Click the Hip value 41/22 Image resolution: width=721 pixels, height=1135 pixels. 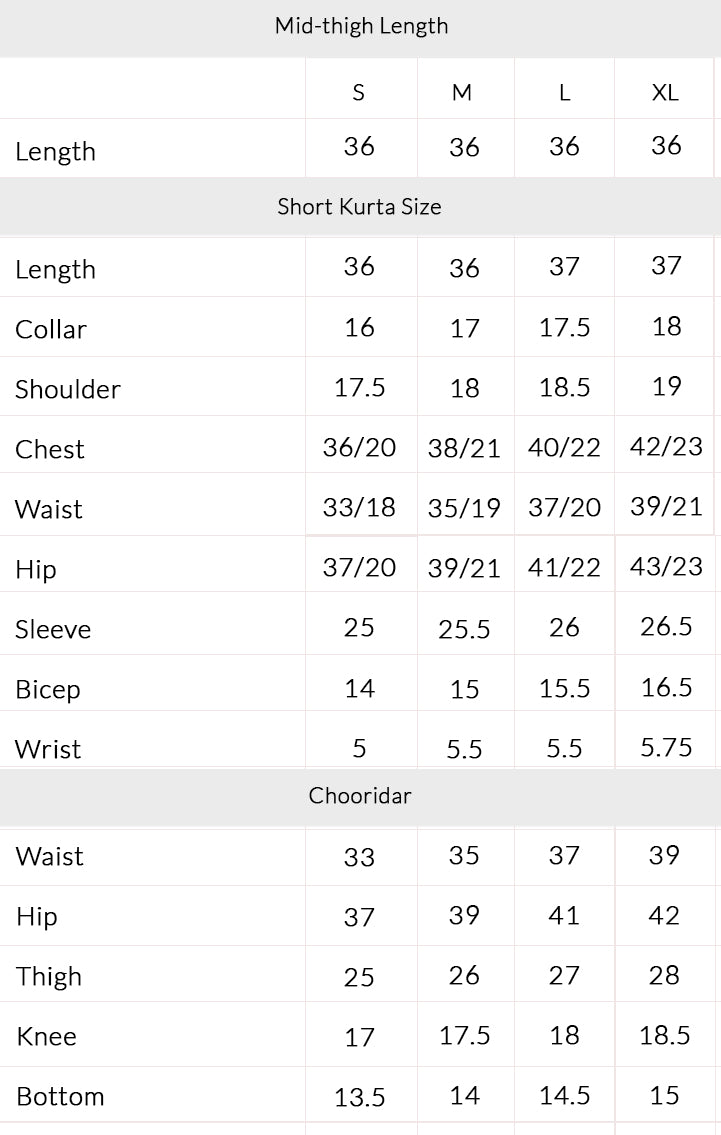[x=564, y=567]
